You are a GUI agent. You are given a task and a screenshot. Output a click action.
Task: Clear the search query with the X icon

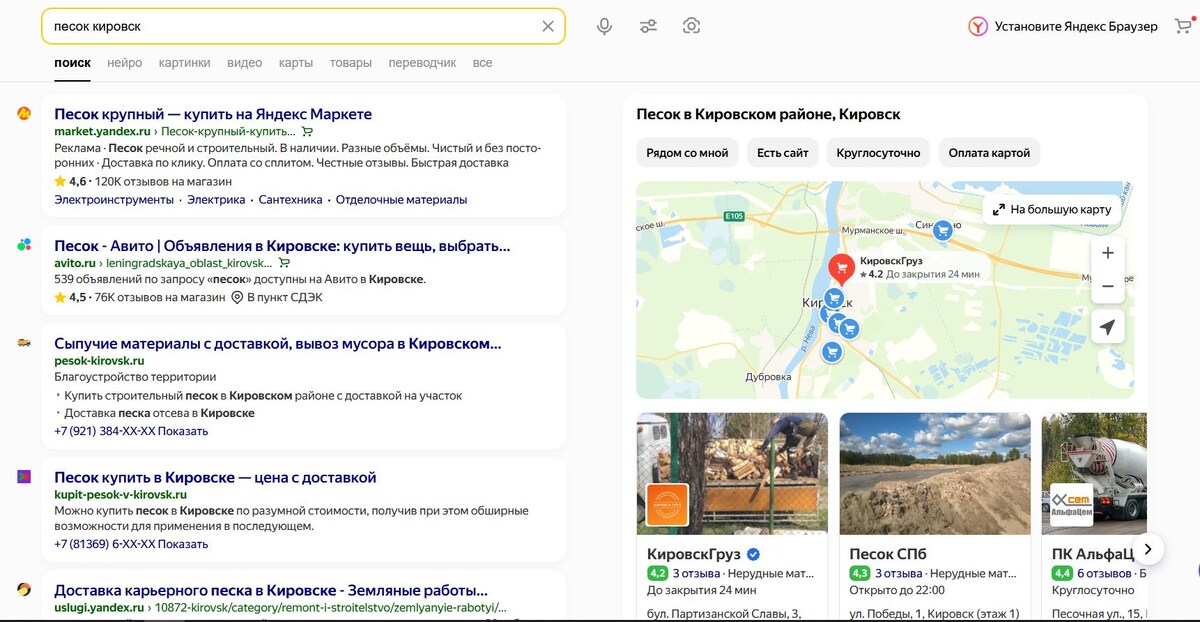coord(548,27)
